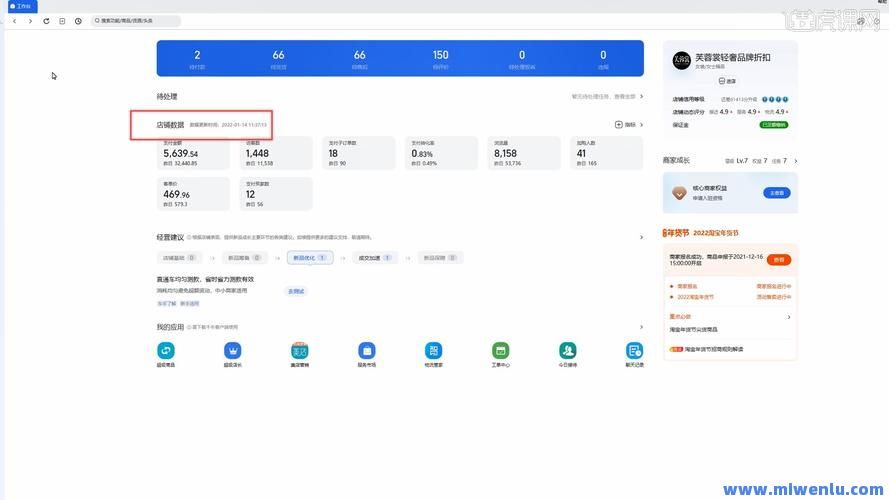Click the 去查看 button in 核心商家权益

coord(776,192)
